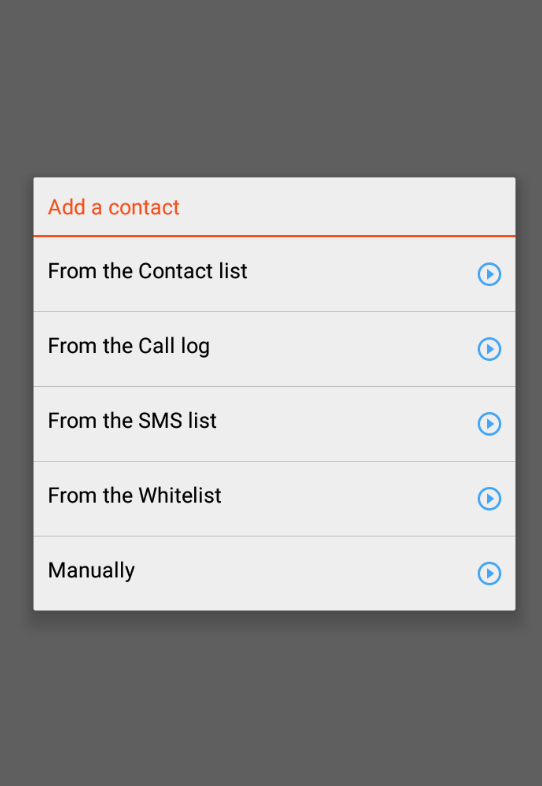Dismiss dialog via dimmed area above it

[271, 88]
